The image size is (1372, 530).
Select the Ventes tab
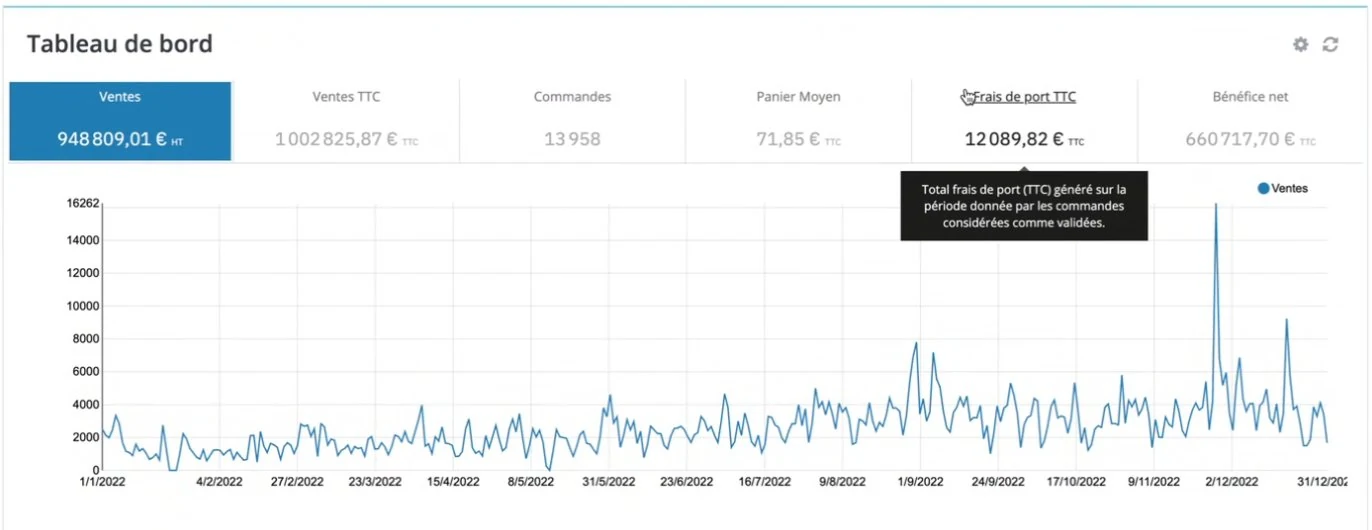120,121
